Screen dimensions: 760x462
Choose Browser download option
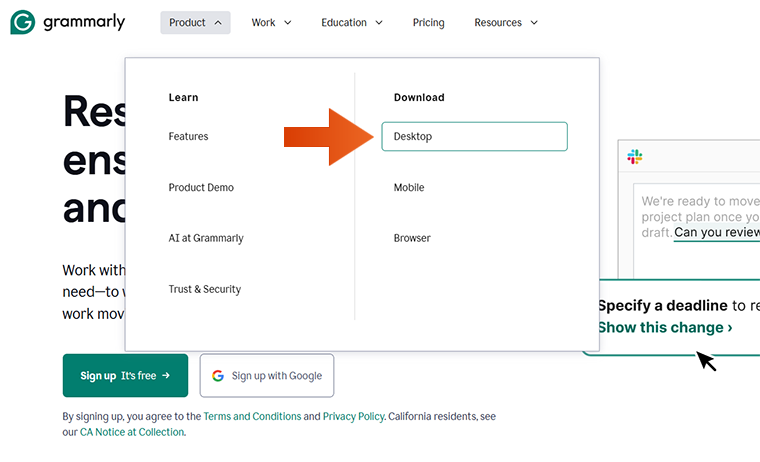412,239
